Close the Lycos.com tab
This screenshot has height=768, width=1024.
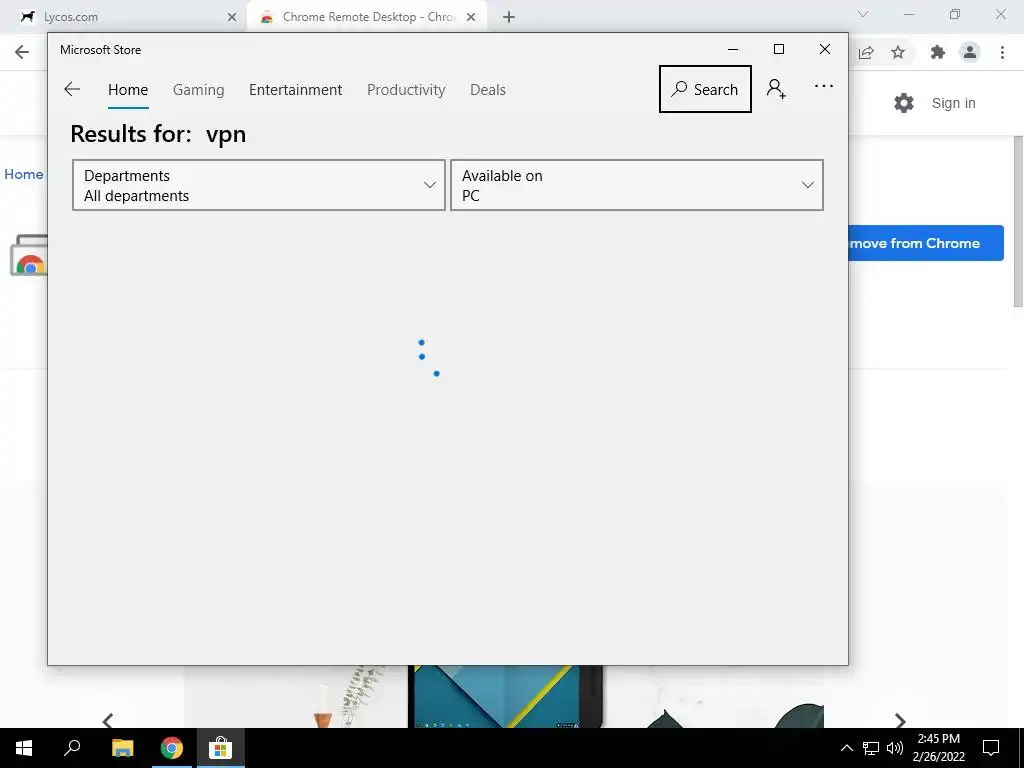tap(232, 17)
